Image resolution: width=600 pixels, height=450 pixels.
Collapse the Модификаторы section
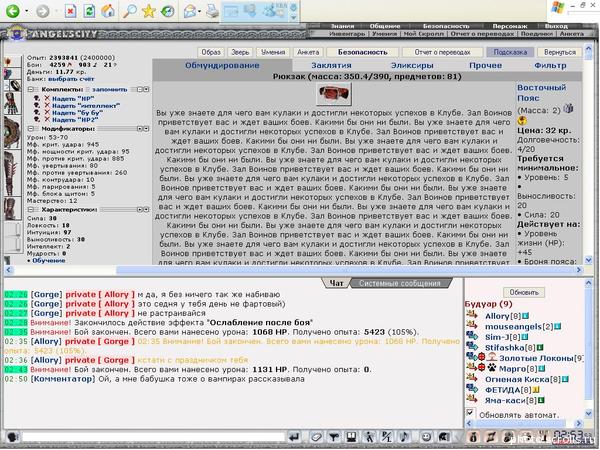click(x=31, y=129)
